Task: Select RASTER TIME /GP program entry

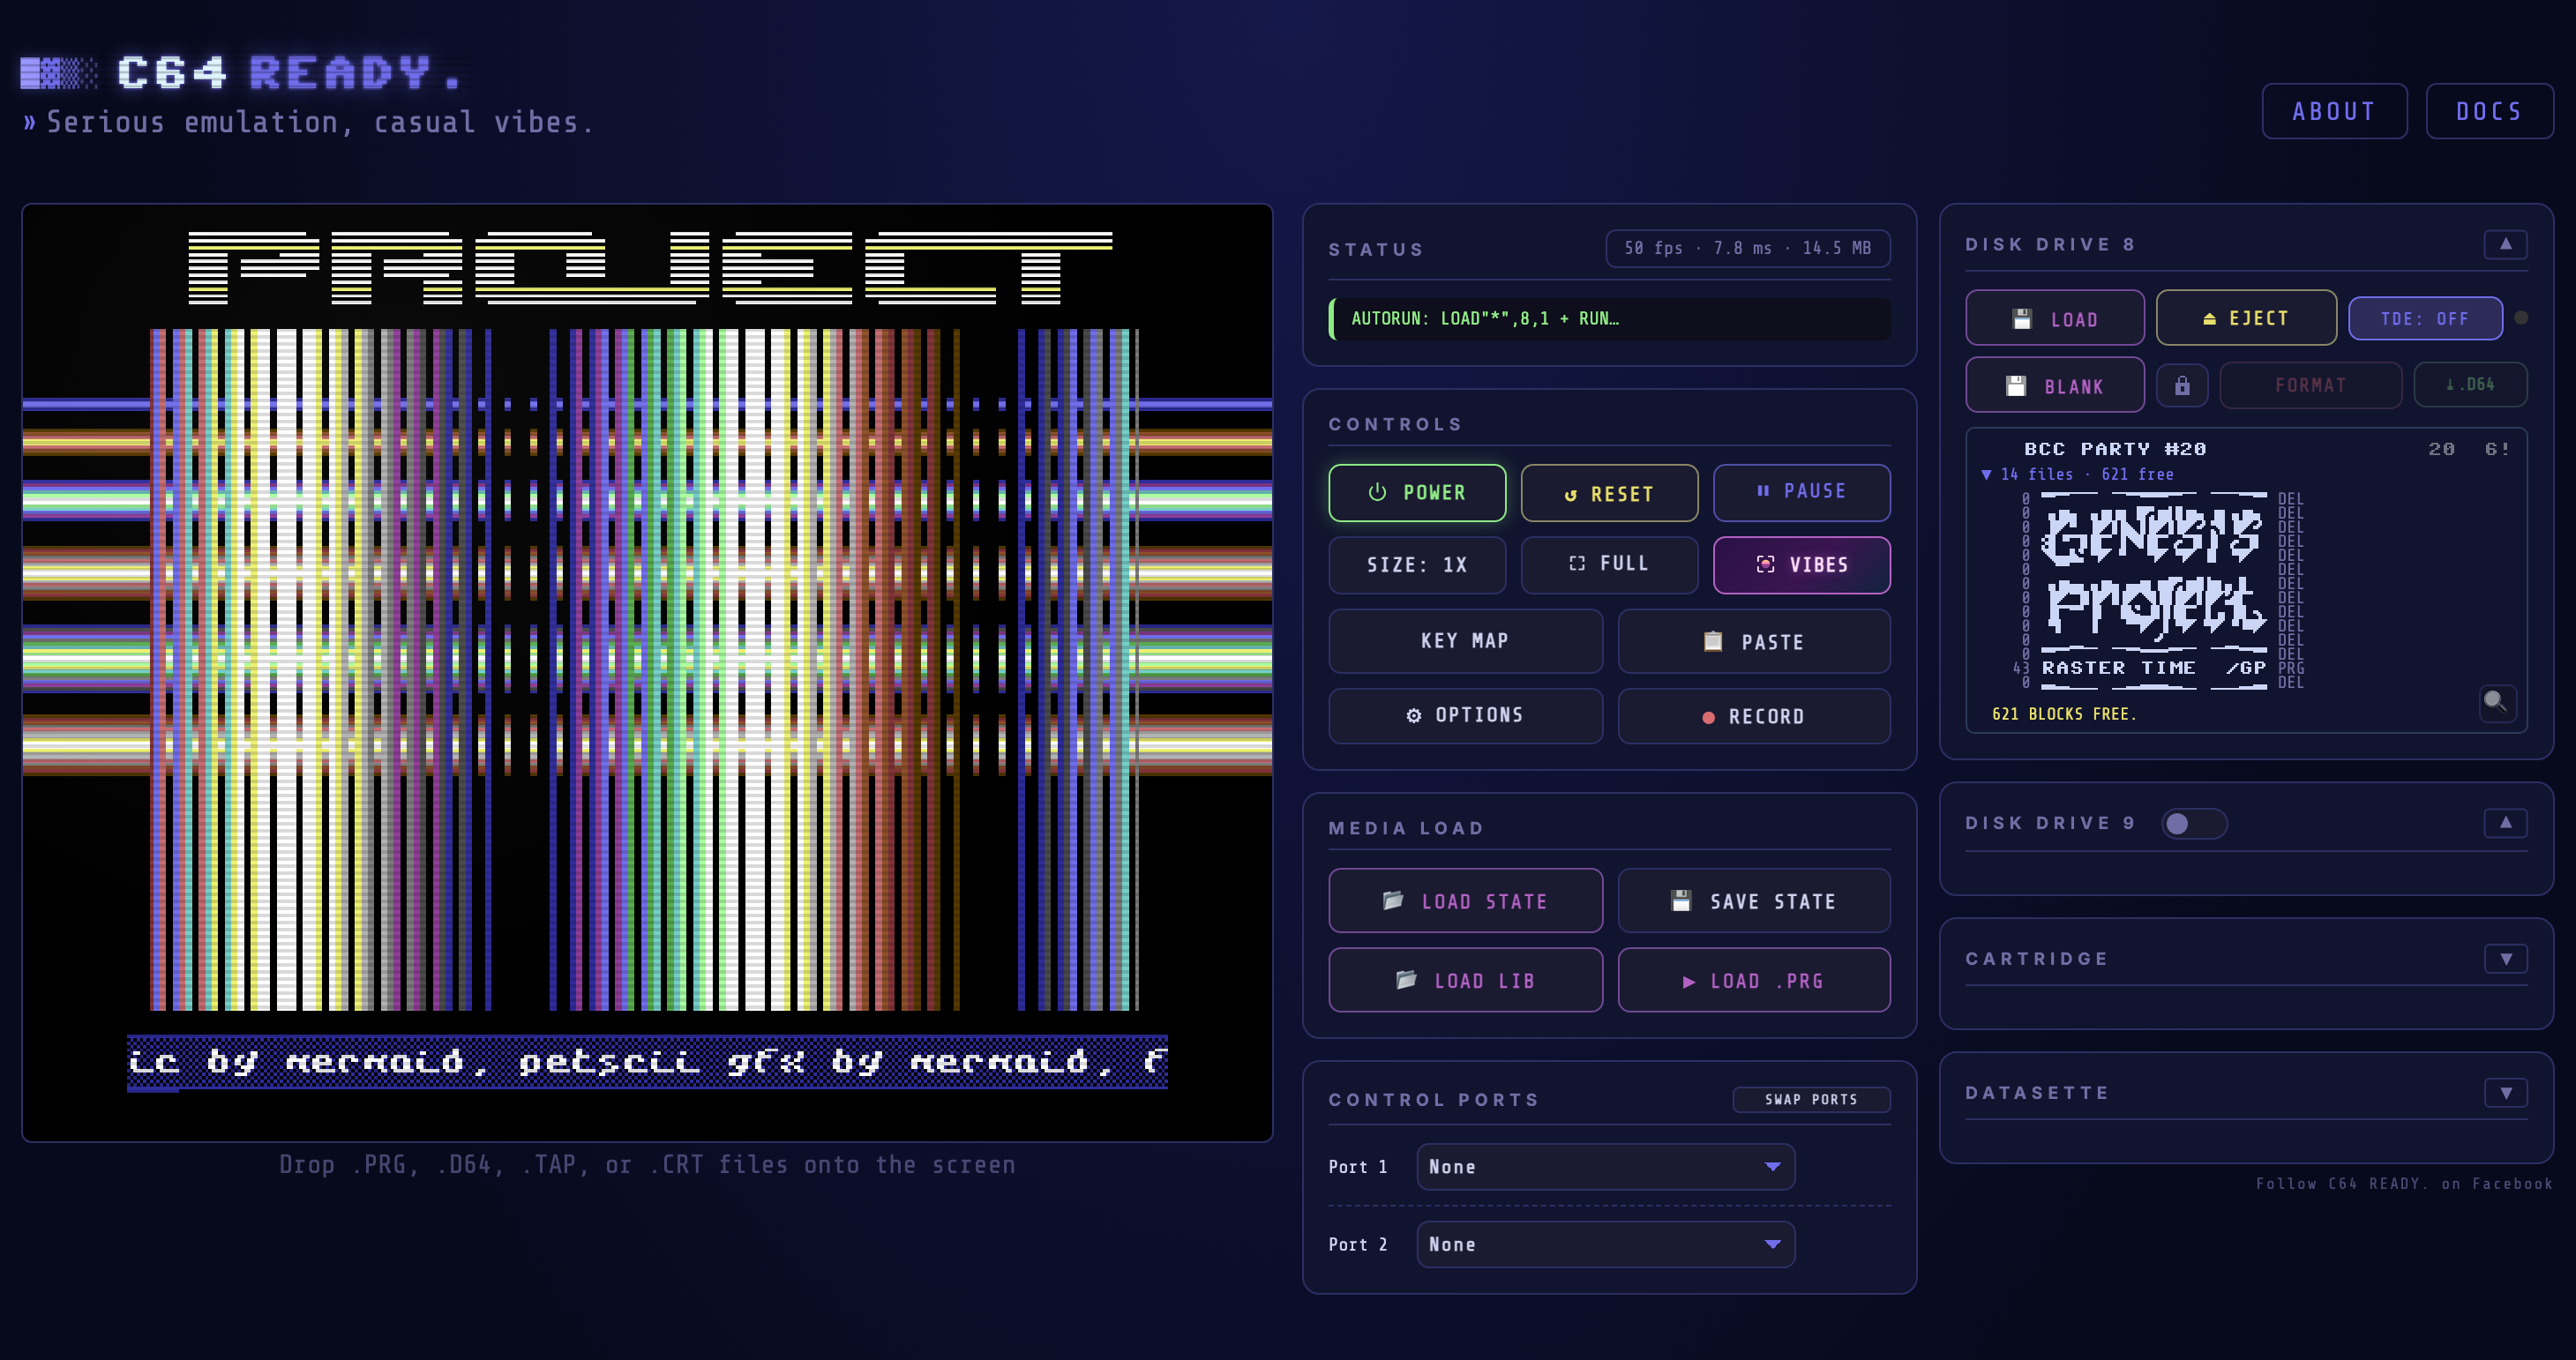Action: (2154, 668)
